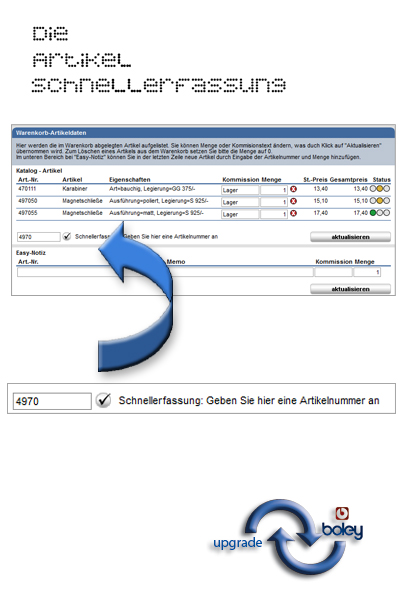Click the boley upgrade logo

click(x=288, y=536)
